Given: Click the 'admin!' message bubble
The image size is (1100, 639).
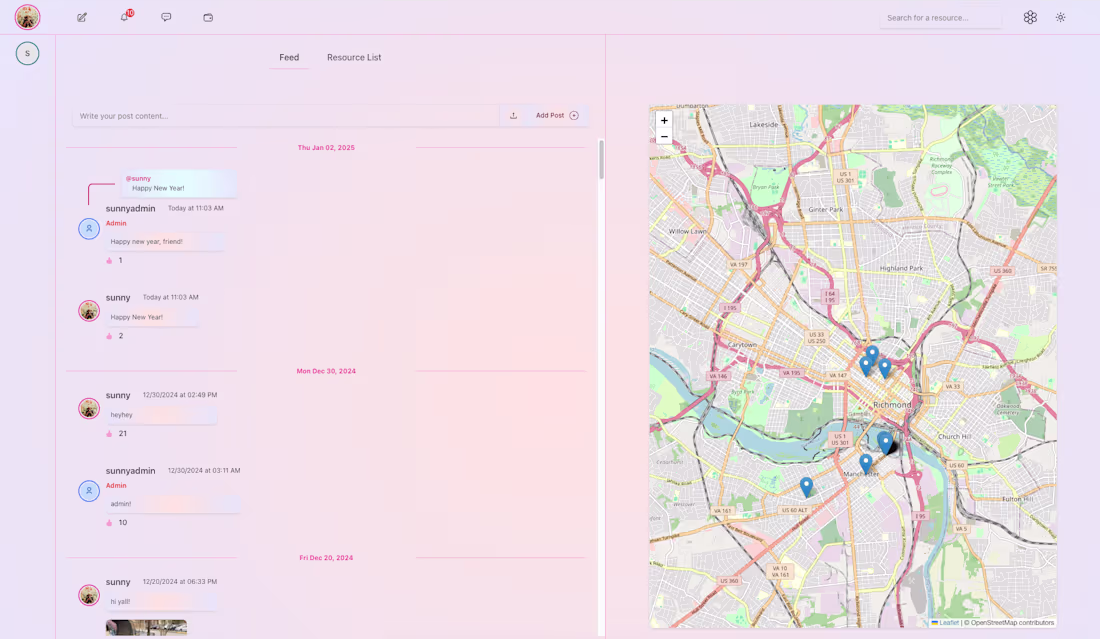Looking at the screenshot, I should click(x=173, y=504).
